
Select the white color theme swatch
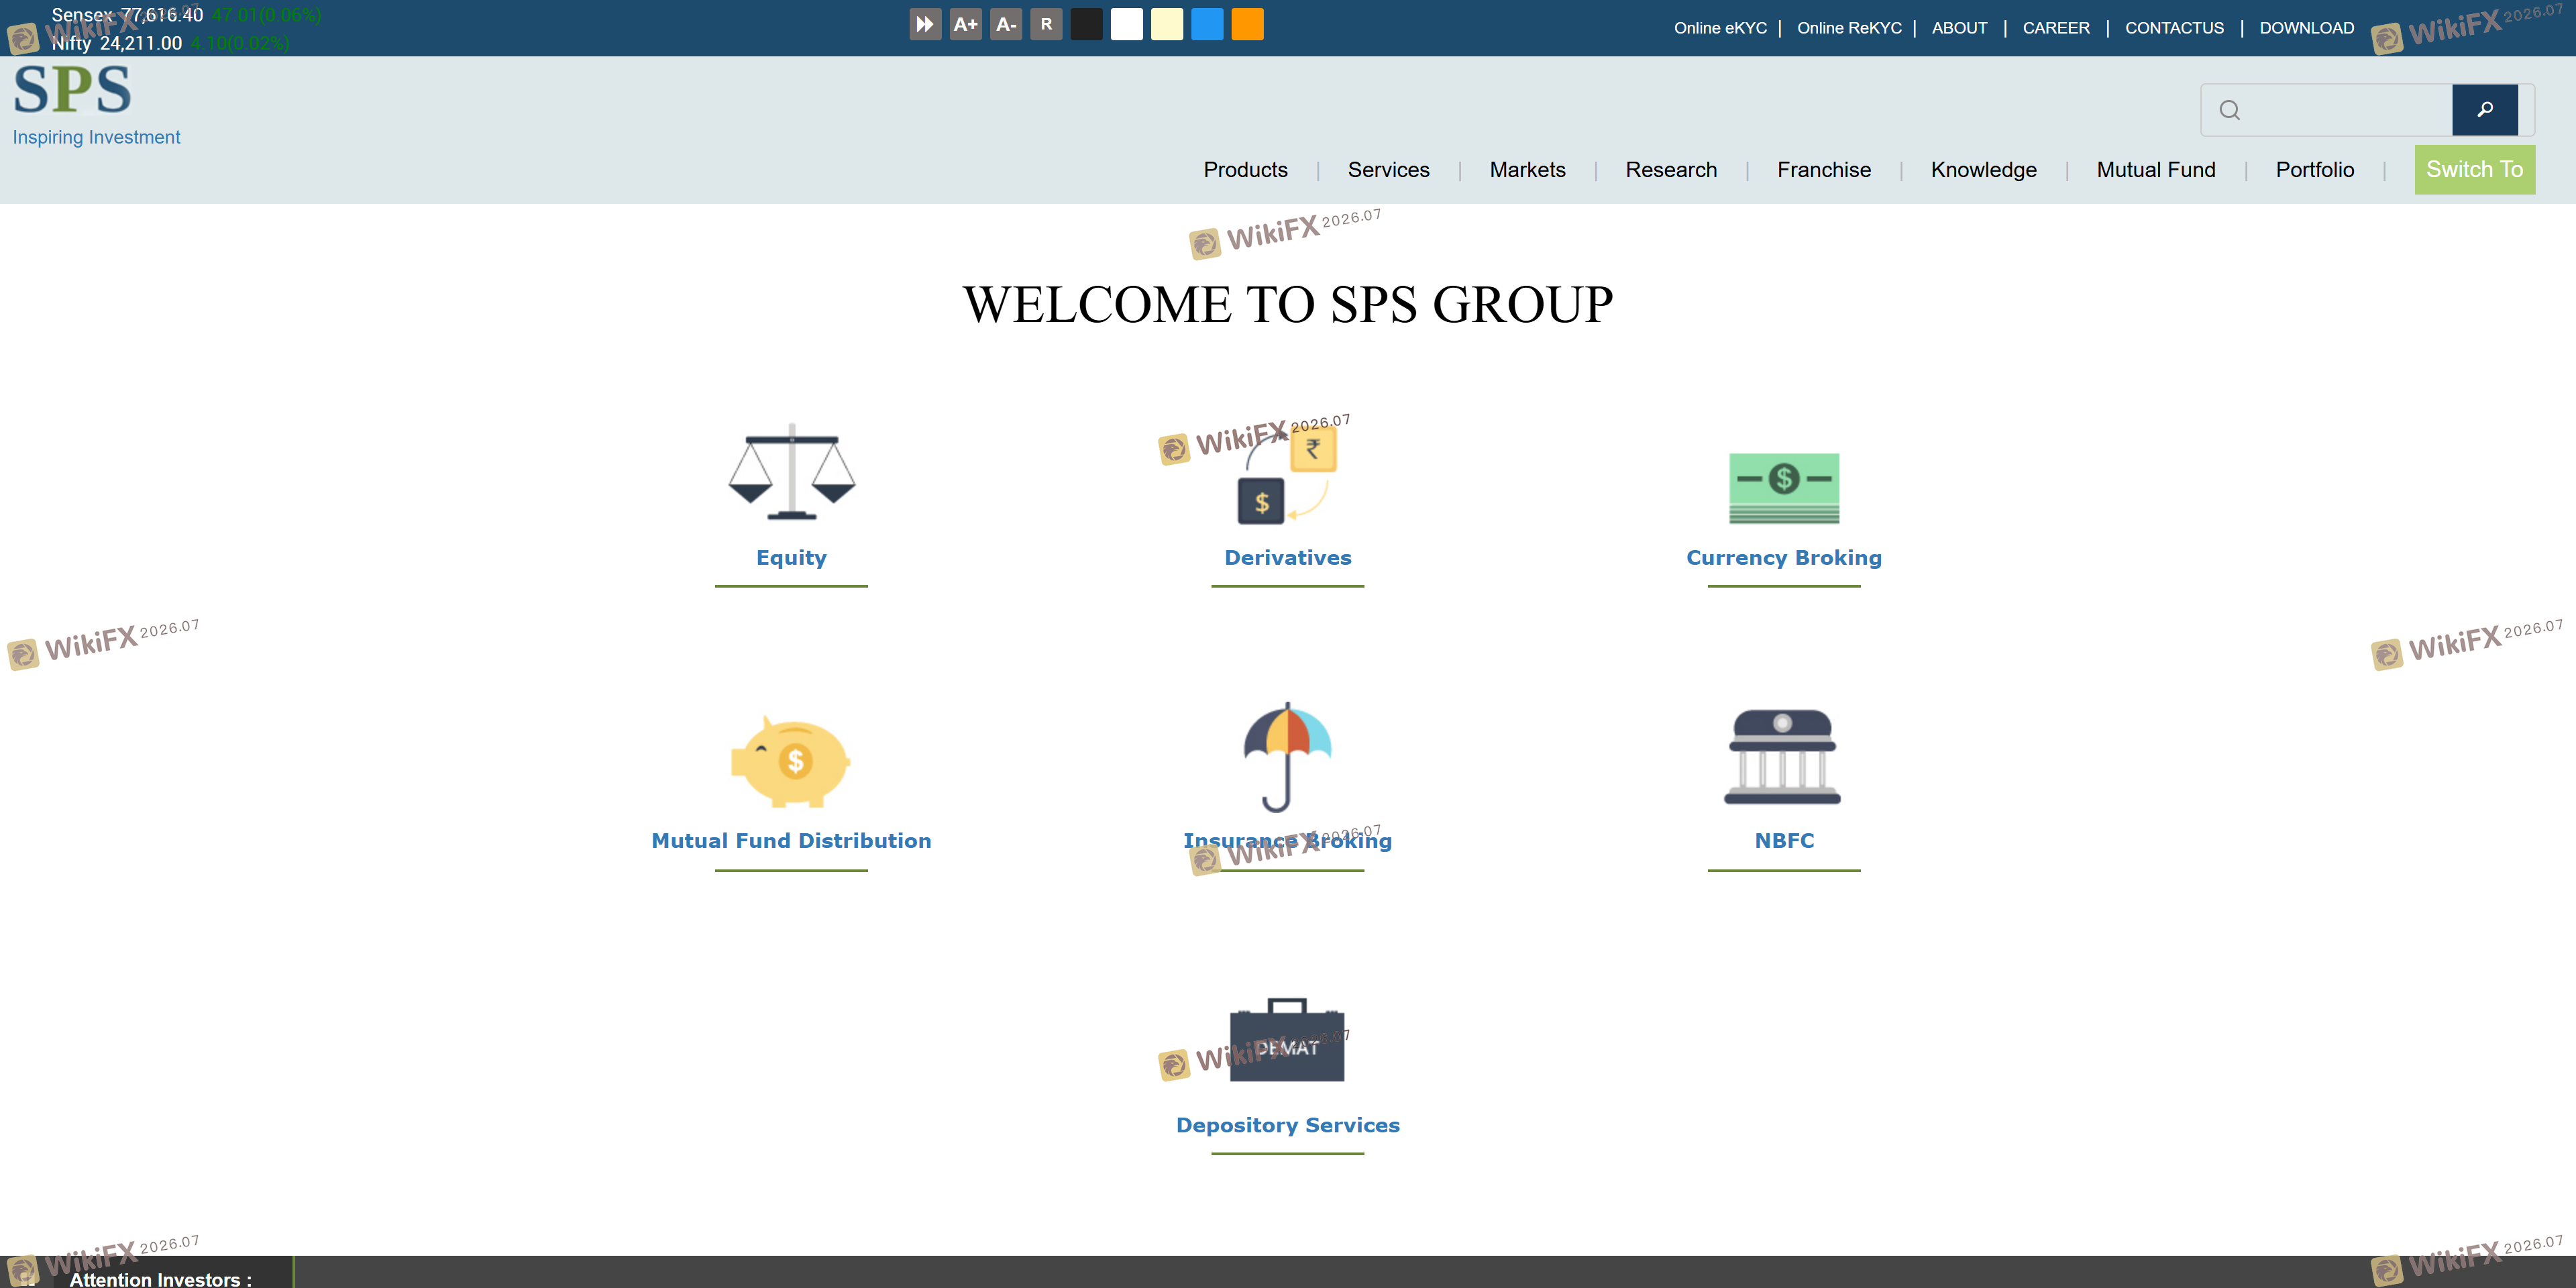(1127, 24)
